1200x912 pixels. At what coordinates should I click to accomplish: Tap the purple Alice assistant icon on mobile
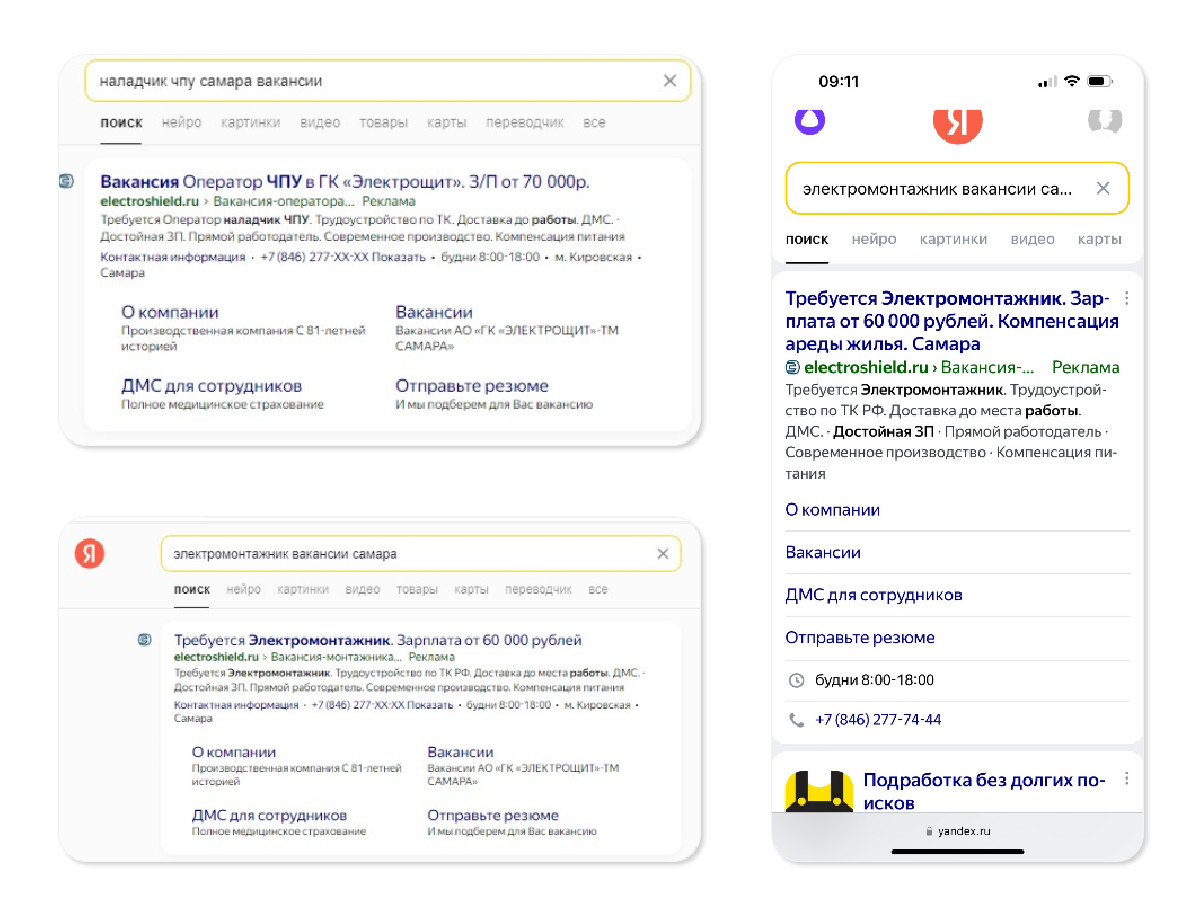tap(810, 121)
